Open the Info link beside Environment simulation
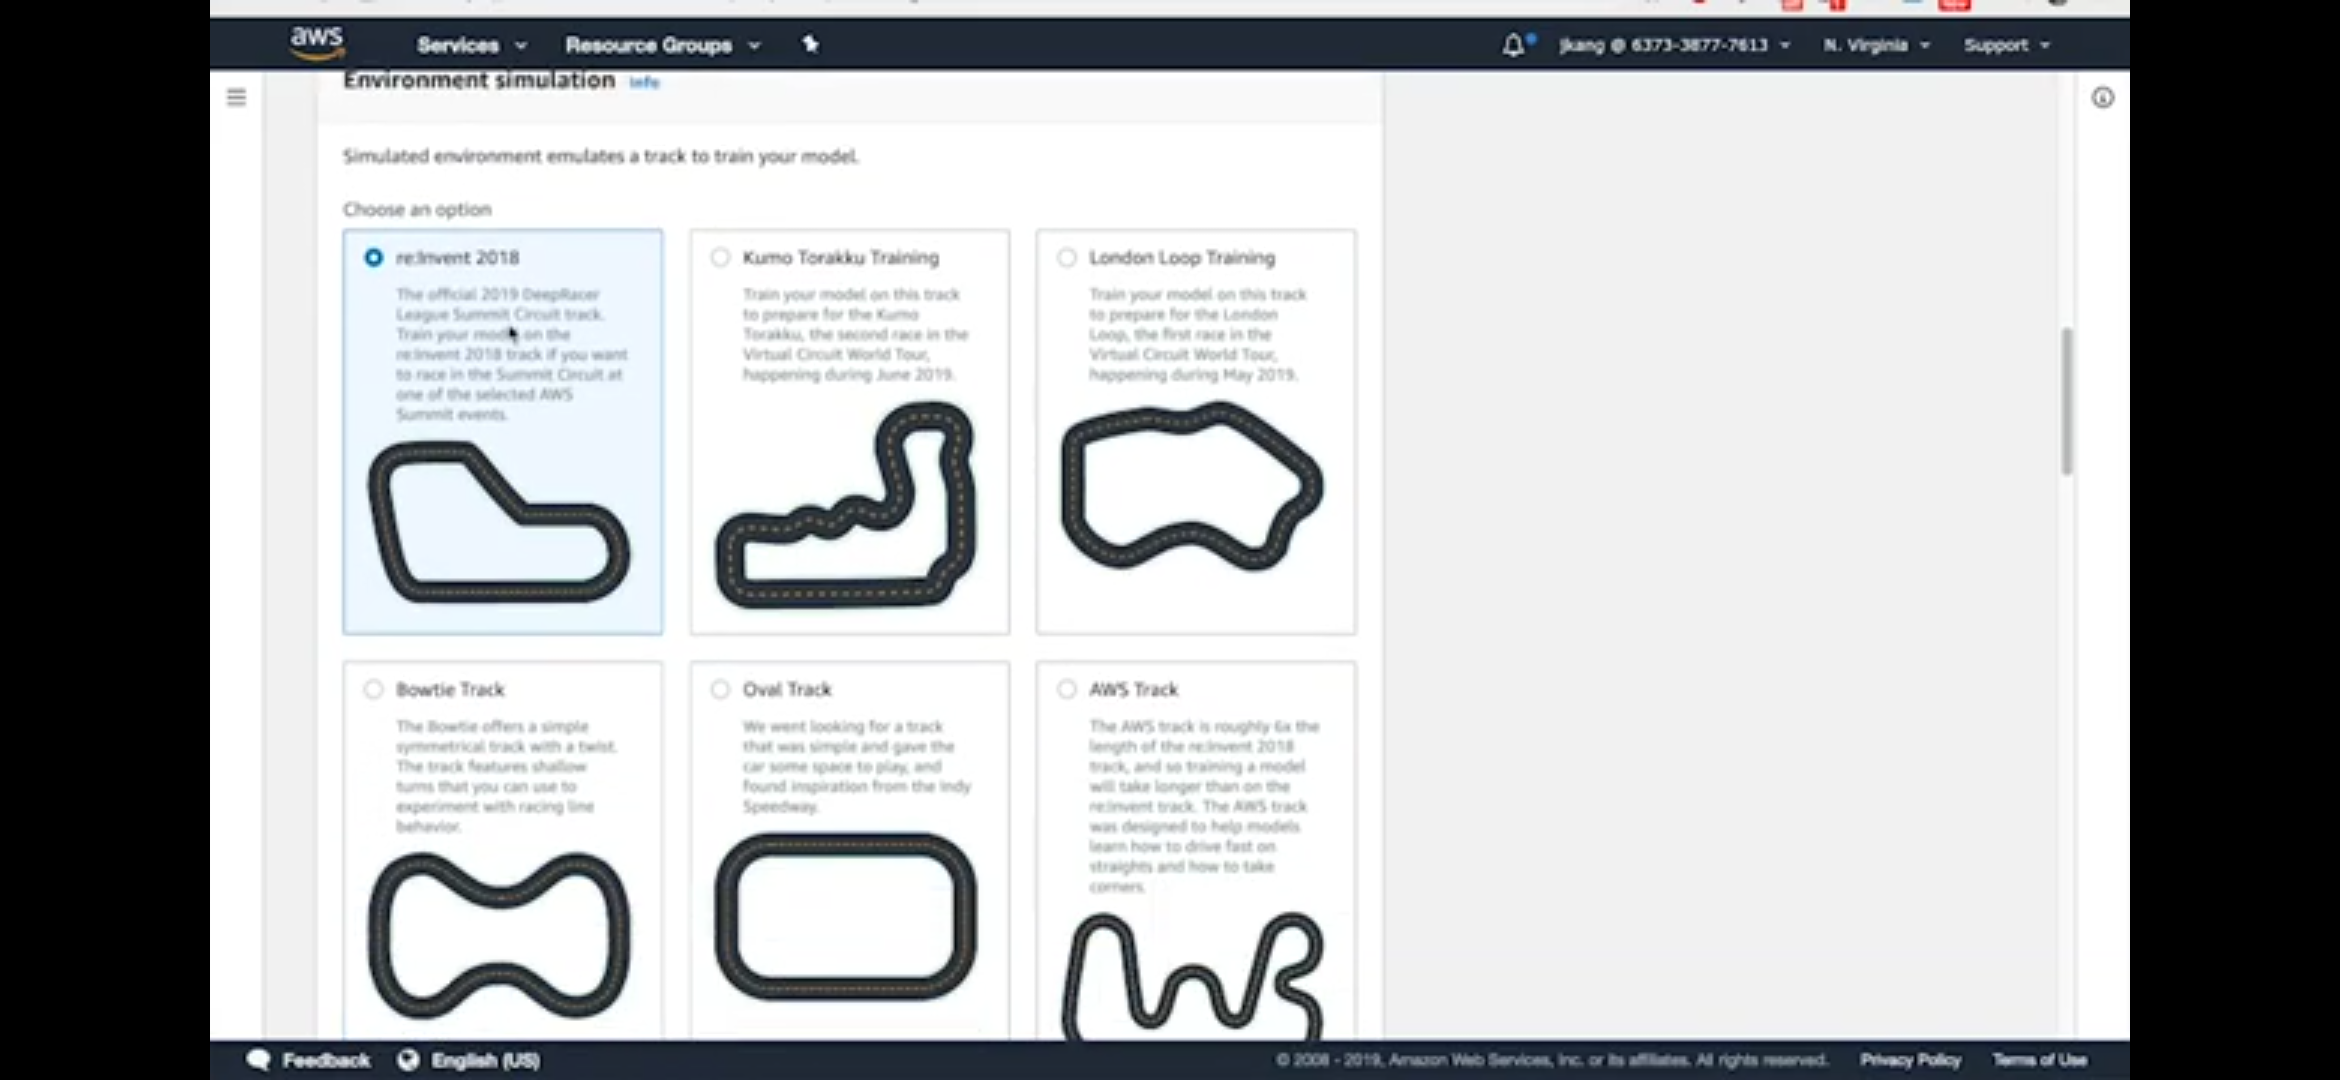 tap(644, 82)
